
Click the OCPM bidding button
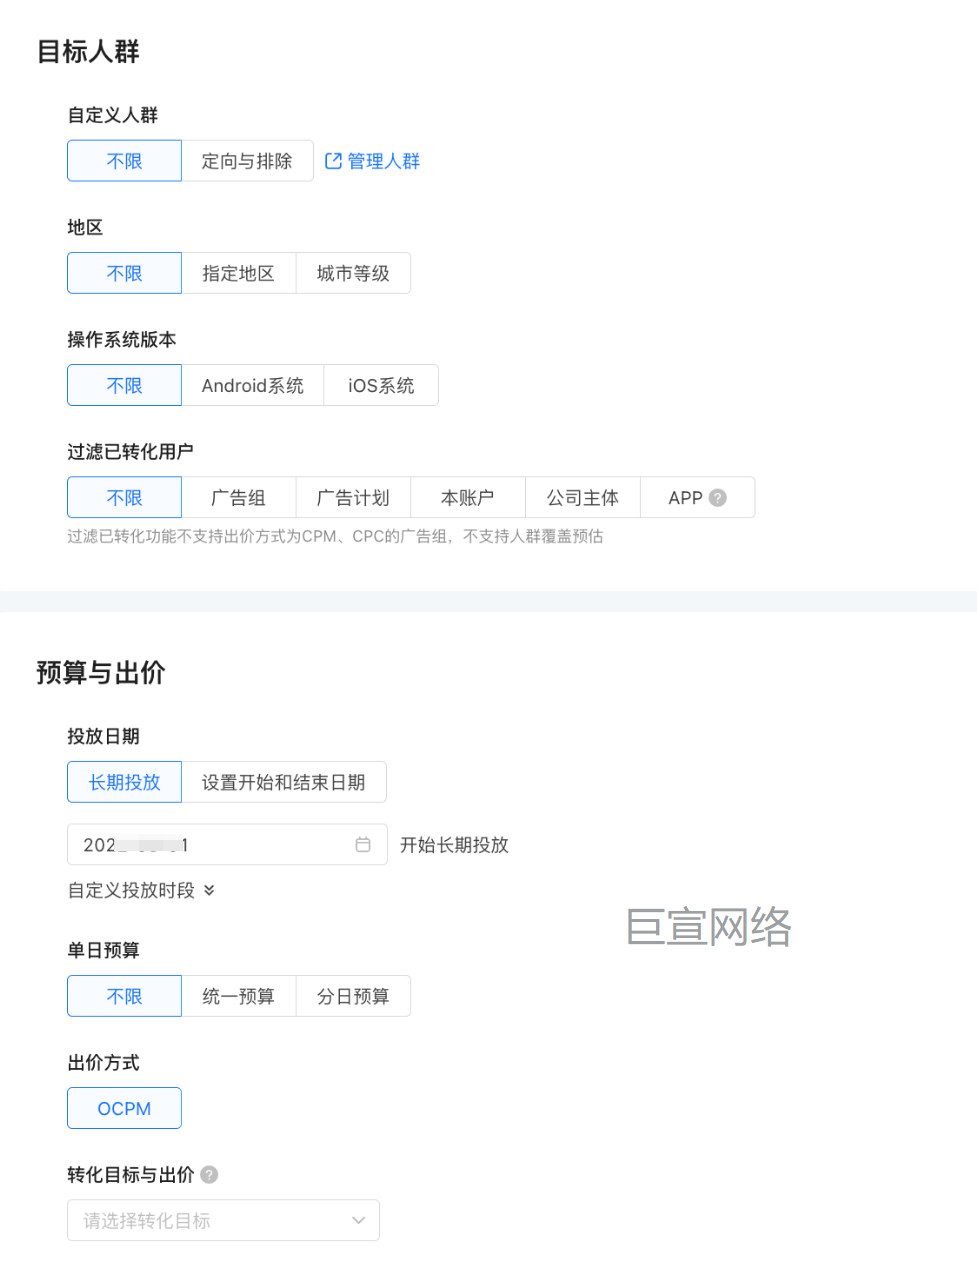[124, 1108]
